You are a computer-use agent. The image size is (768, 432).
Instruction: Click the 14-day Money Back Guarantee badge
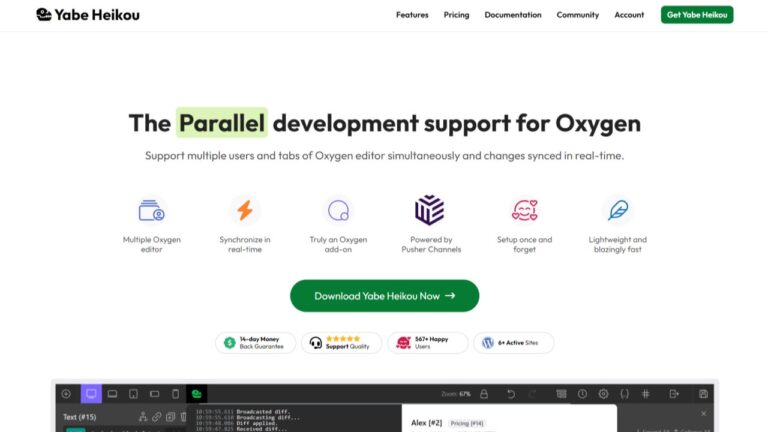(x=255, y=343)
